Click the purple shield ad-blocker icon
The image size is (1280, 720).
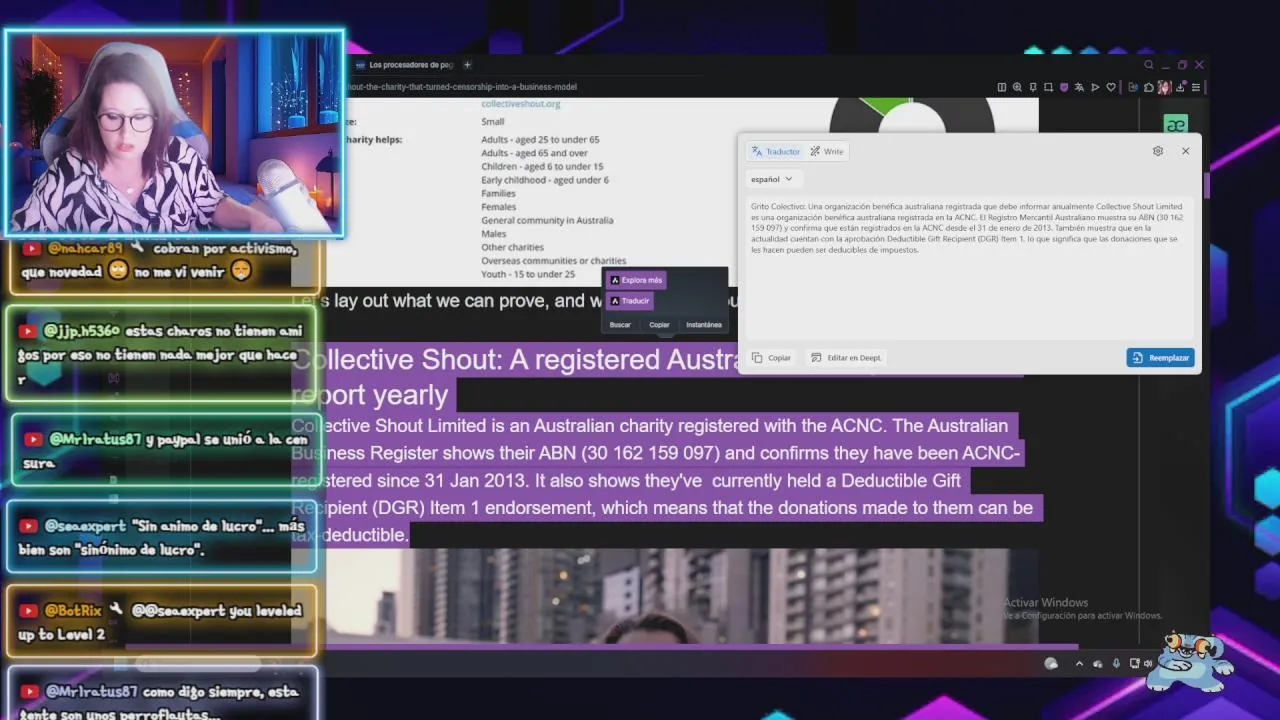point(1064,87)
